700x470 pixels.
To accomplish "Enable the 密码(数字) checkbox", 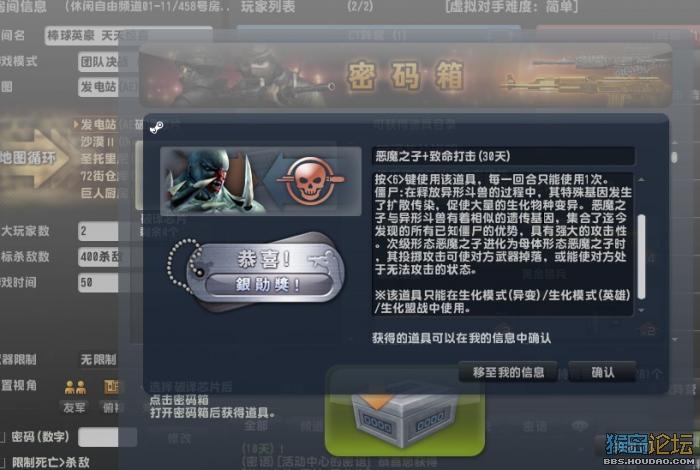I will coord(1,437).
